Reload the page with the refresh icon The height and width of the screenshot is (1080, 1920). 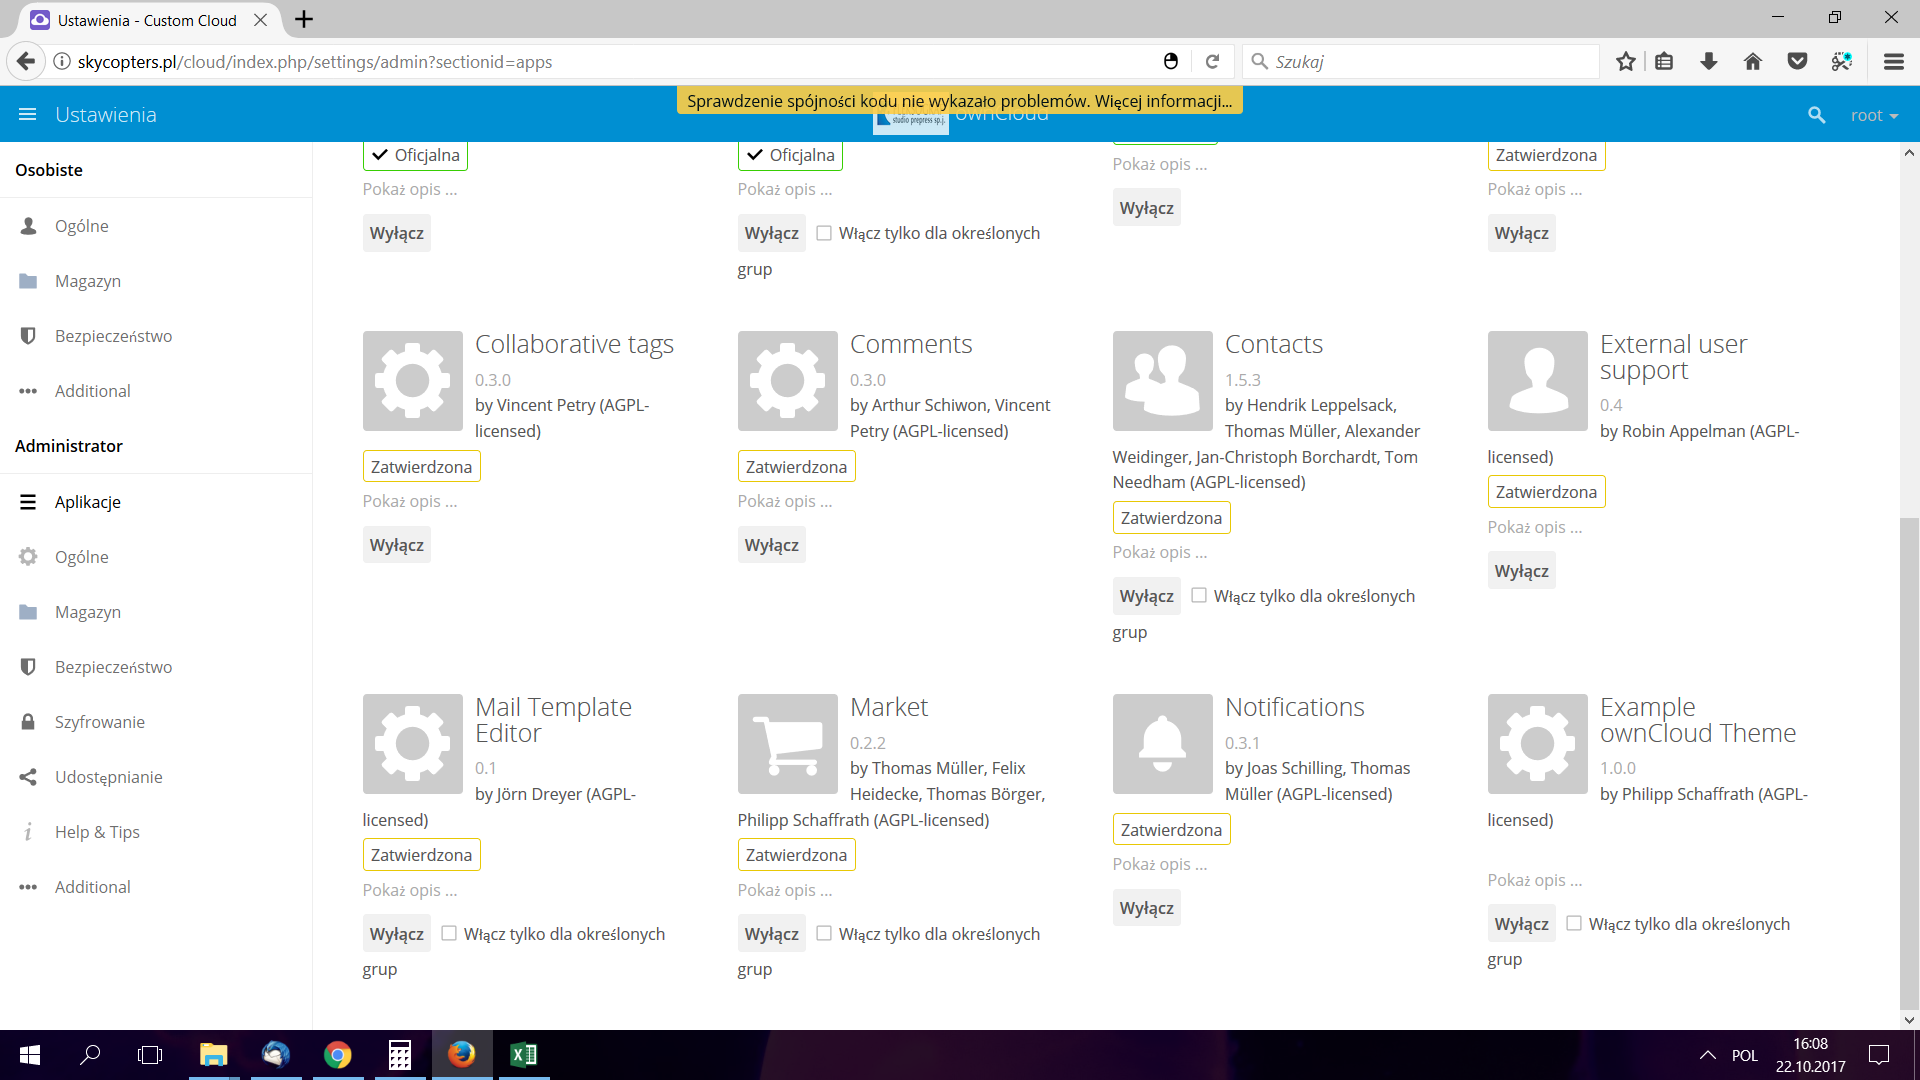(1212, 62)
